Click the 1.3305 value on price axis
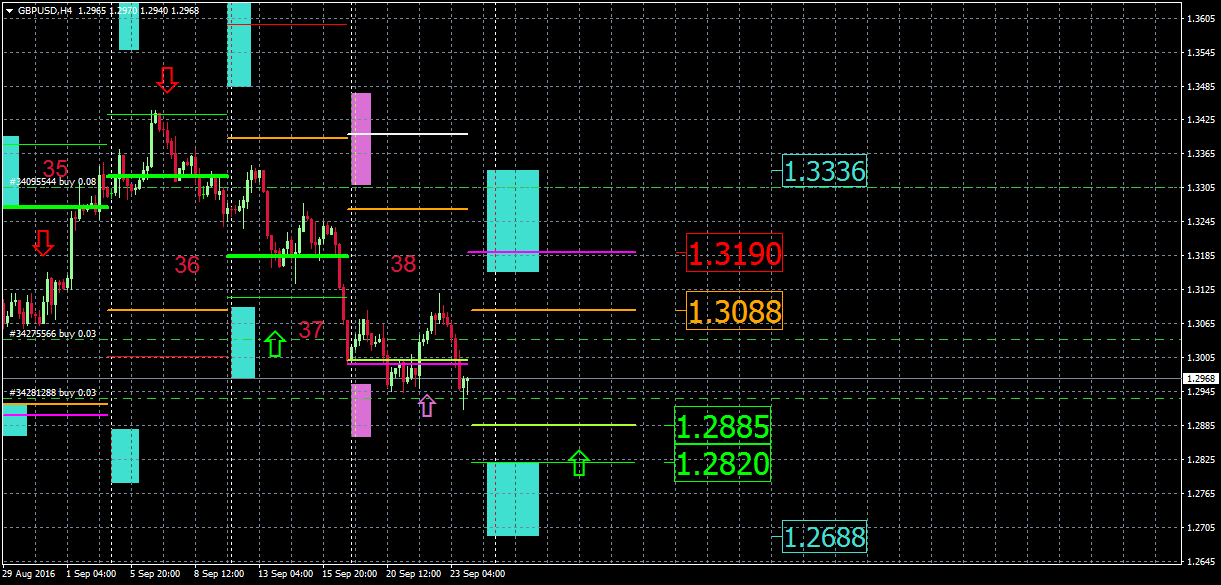The height and width of the screenshot is (585, 1221). 1199,188
